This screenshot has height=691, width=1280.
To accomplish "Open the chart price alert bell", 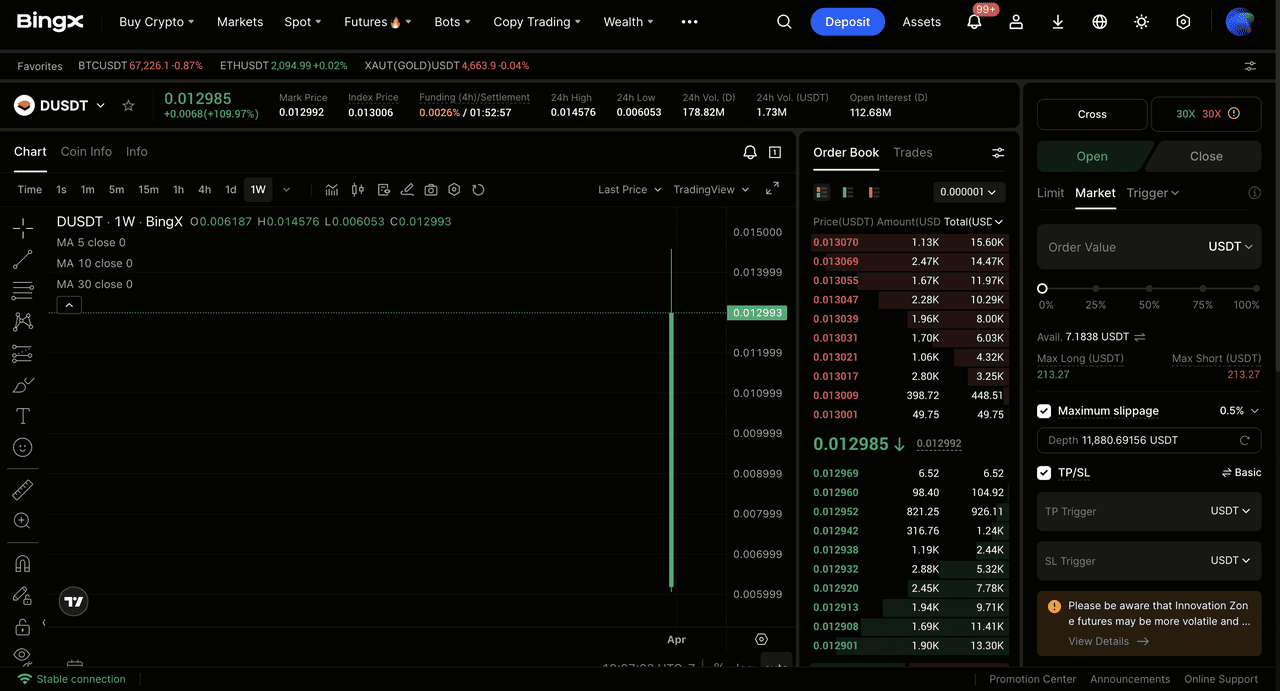I will click(750, 152).
